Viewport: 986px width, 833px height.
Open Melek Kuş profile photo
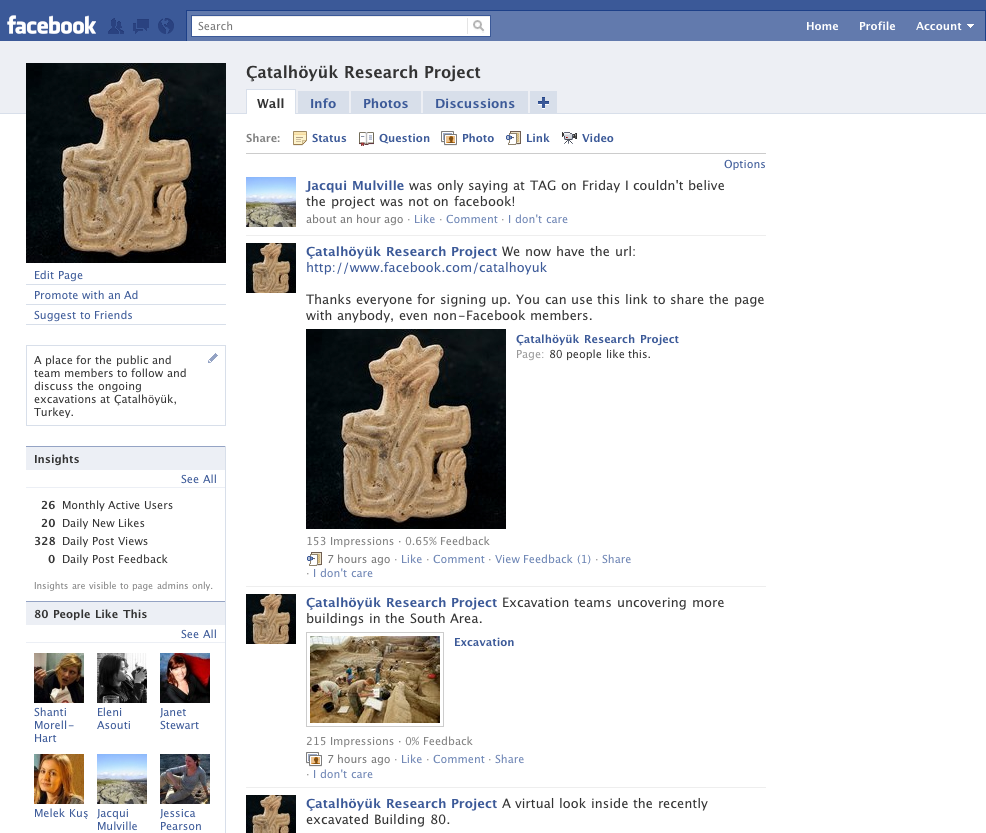pos(59,779)
